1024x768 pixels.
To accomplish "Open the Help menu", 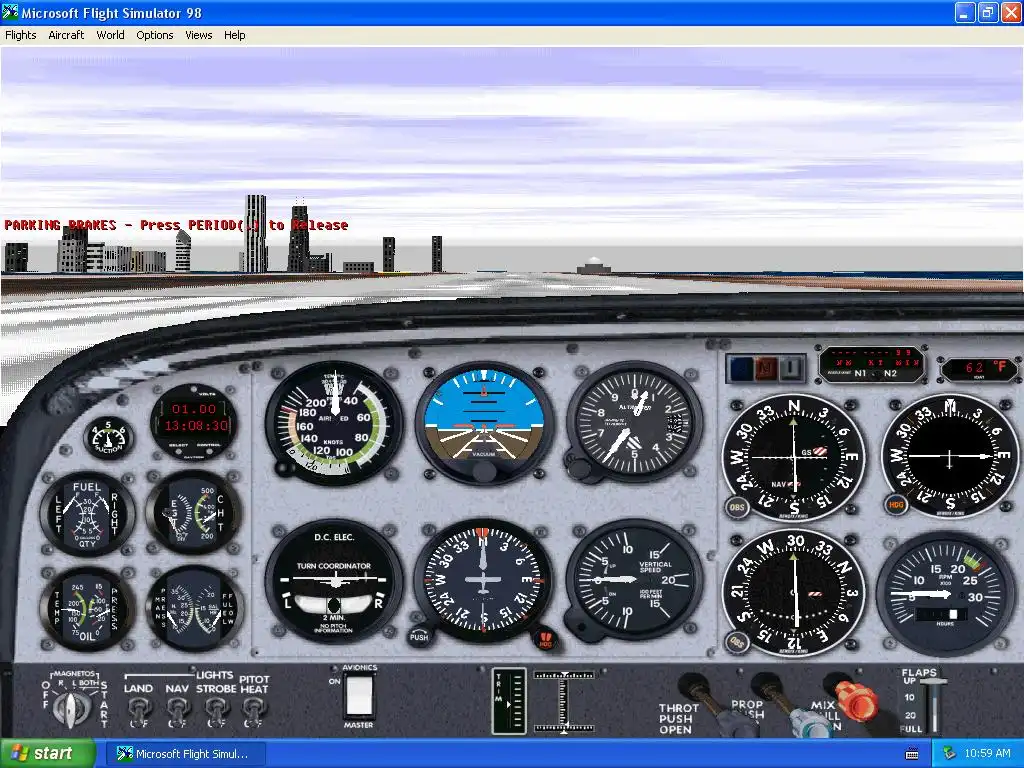I will click(234, 35).
